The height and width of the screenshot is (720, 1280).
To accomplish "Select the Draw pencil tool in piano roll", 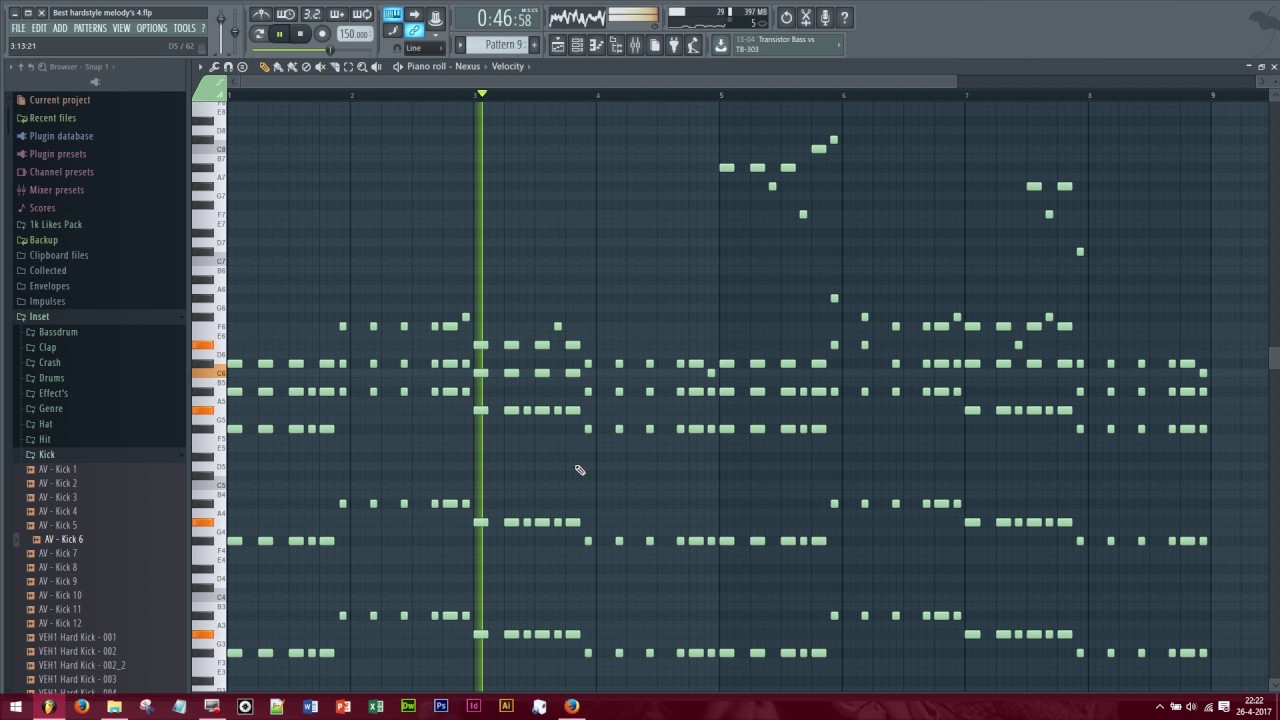I will coord(264,66).
